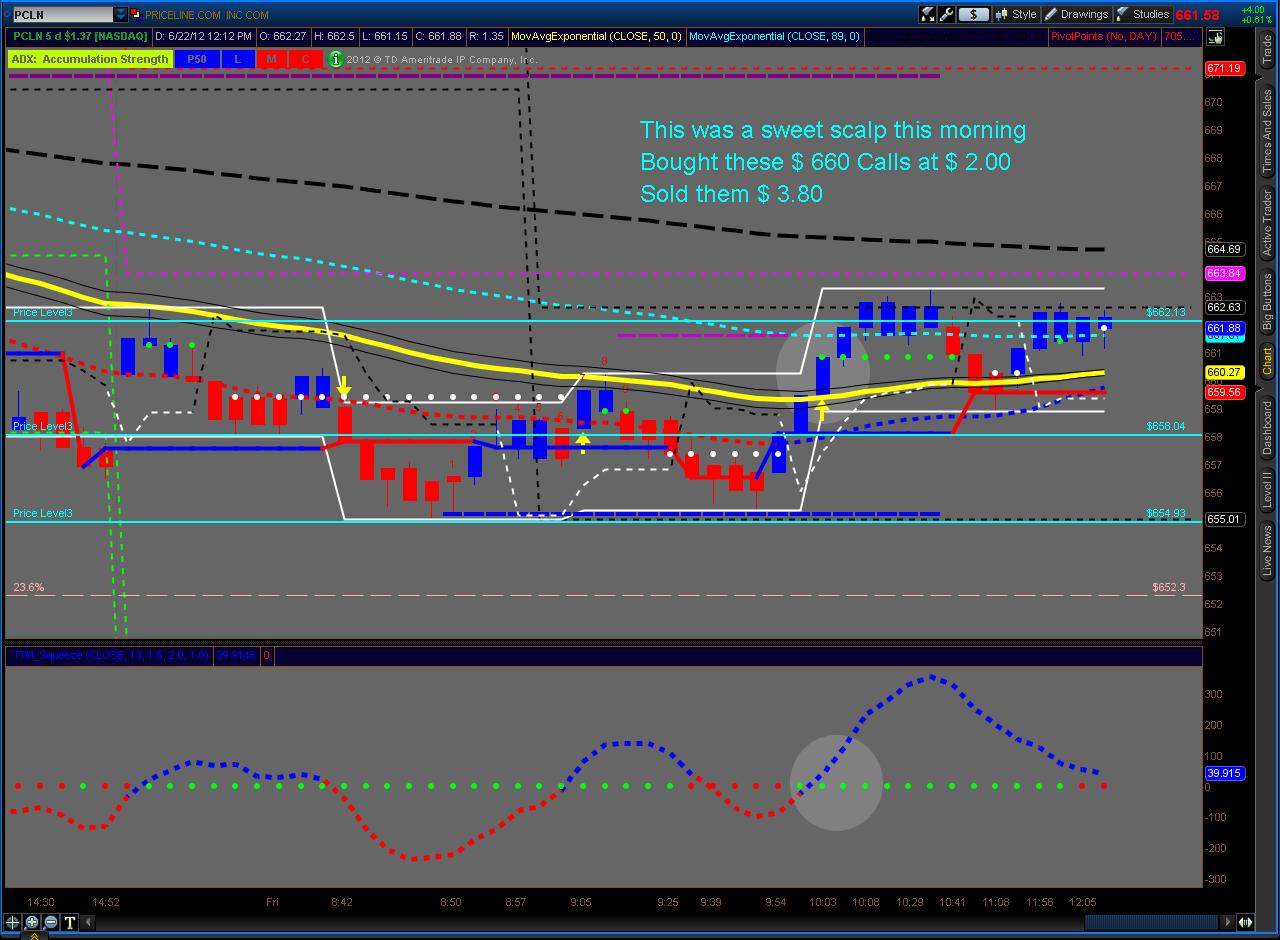
Task: Click the $662.13 price level label
Action: (x=1166, y=312)
